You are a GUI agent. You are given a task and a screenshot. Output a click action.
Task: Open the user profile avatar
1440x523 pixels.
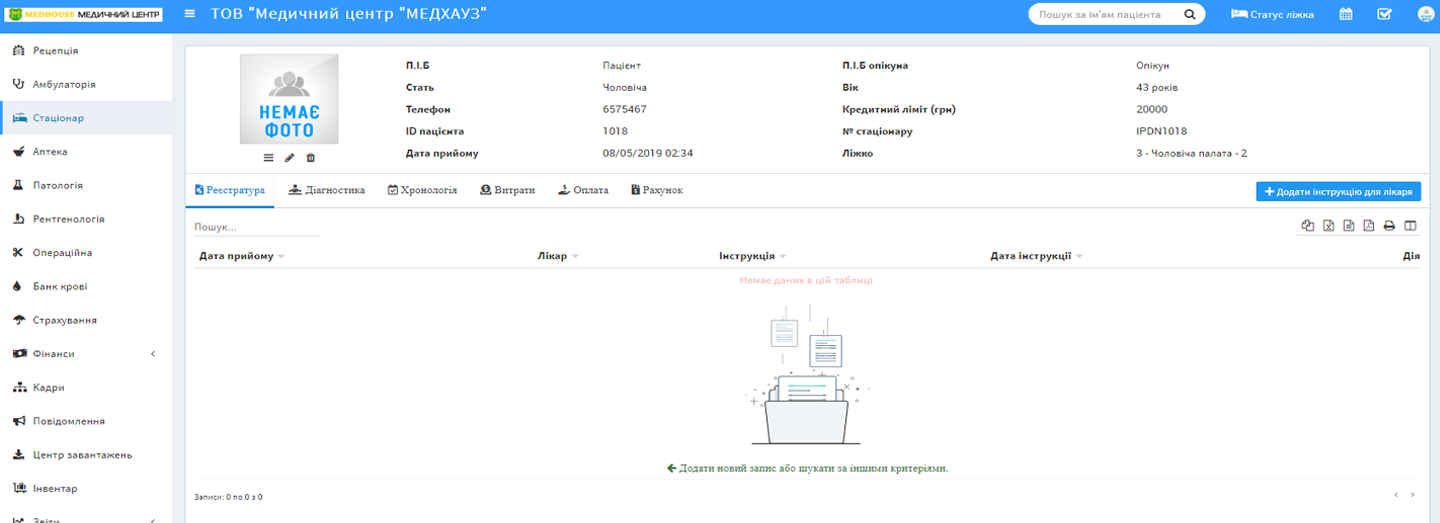click(1427, 14)
